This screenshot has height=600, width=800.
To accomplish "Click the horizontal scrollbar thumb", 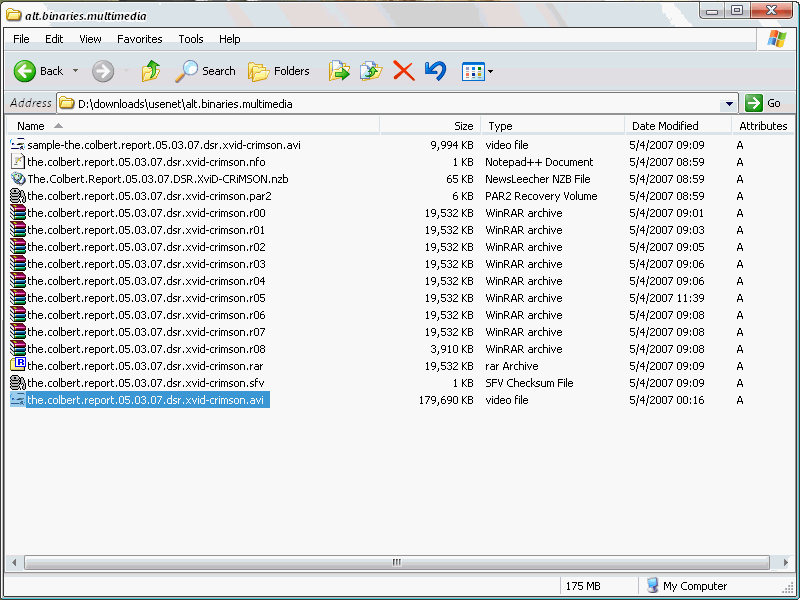I will 396,562.
